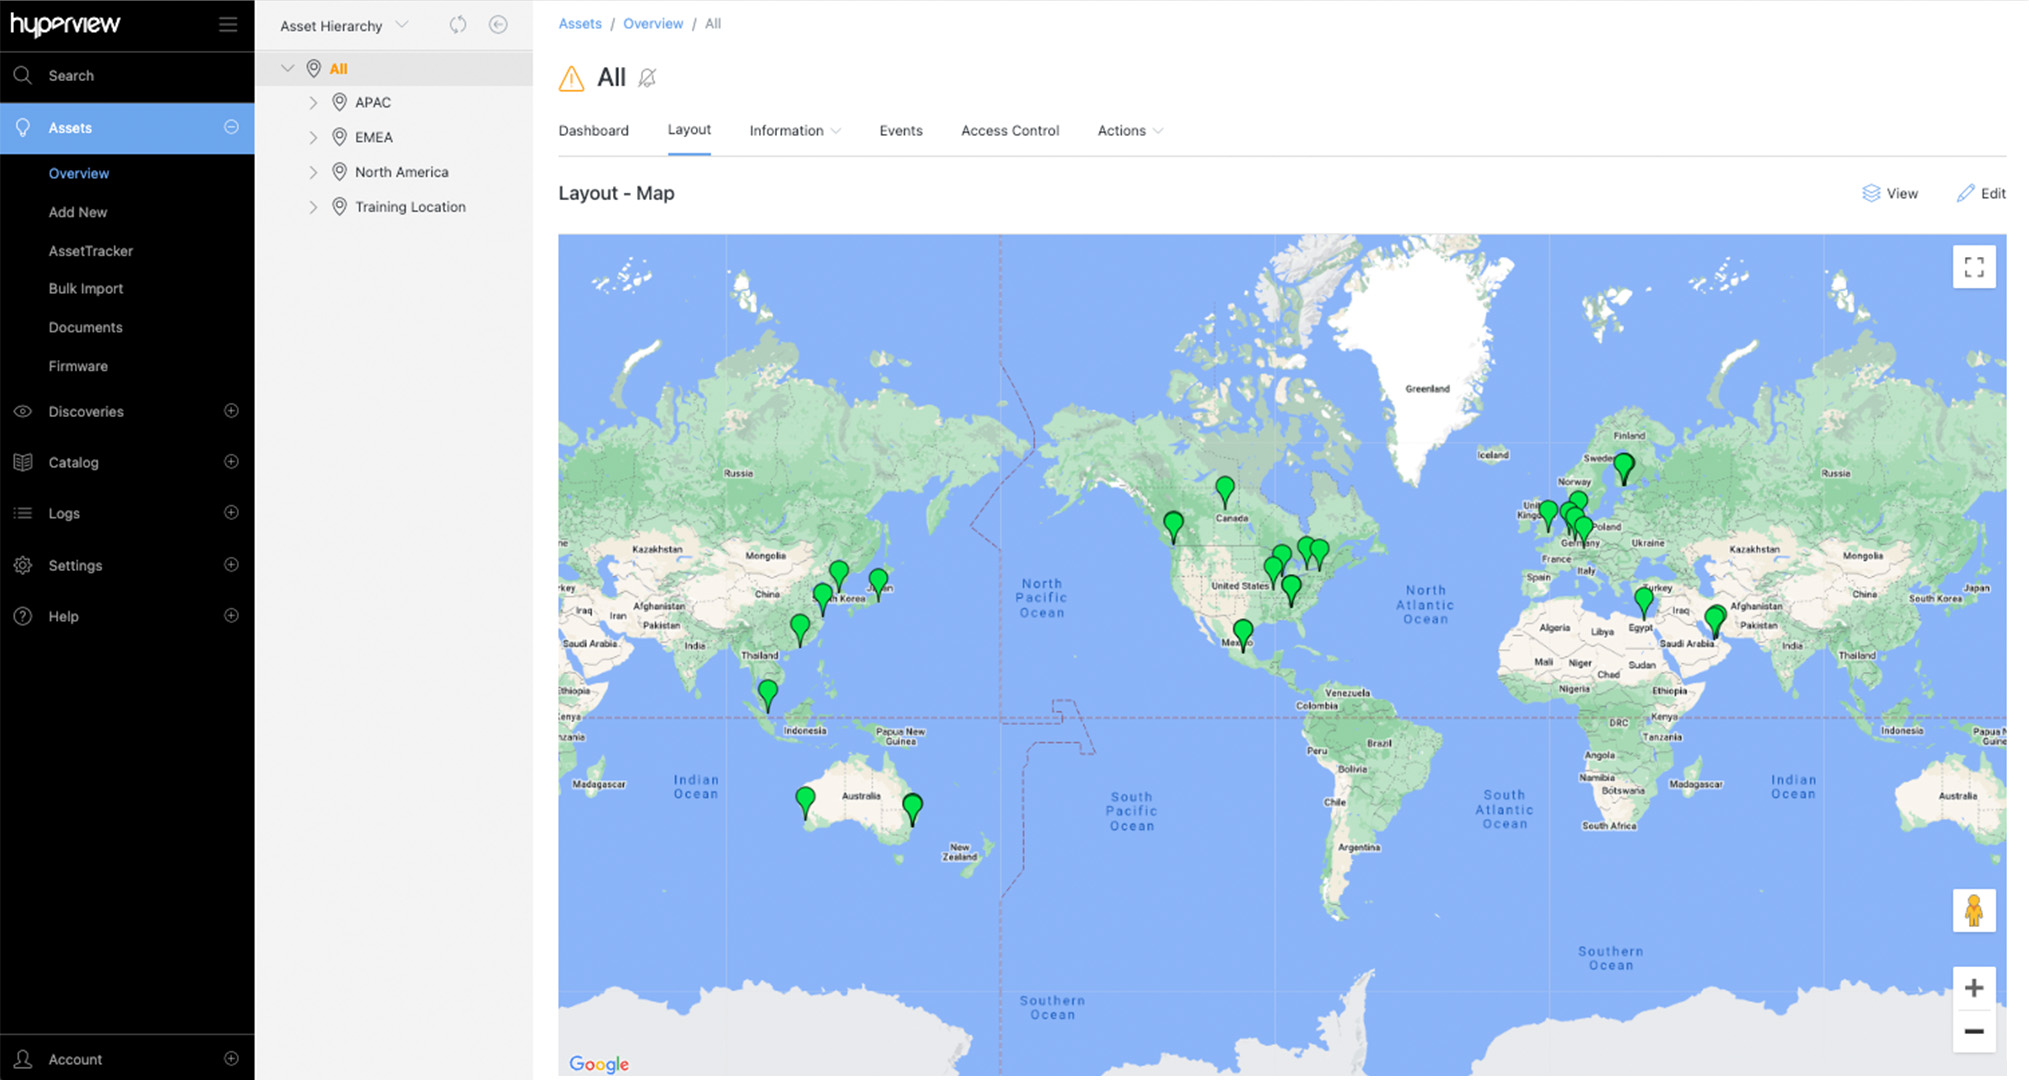Image resolution: width=2029 pixels, height=1080 pixels.
Task: Click the Help question mark icon
Action: [22, 616]
